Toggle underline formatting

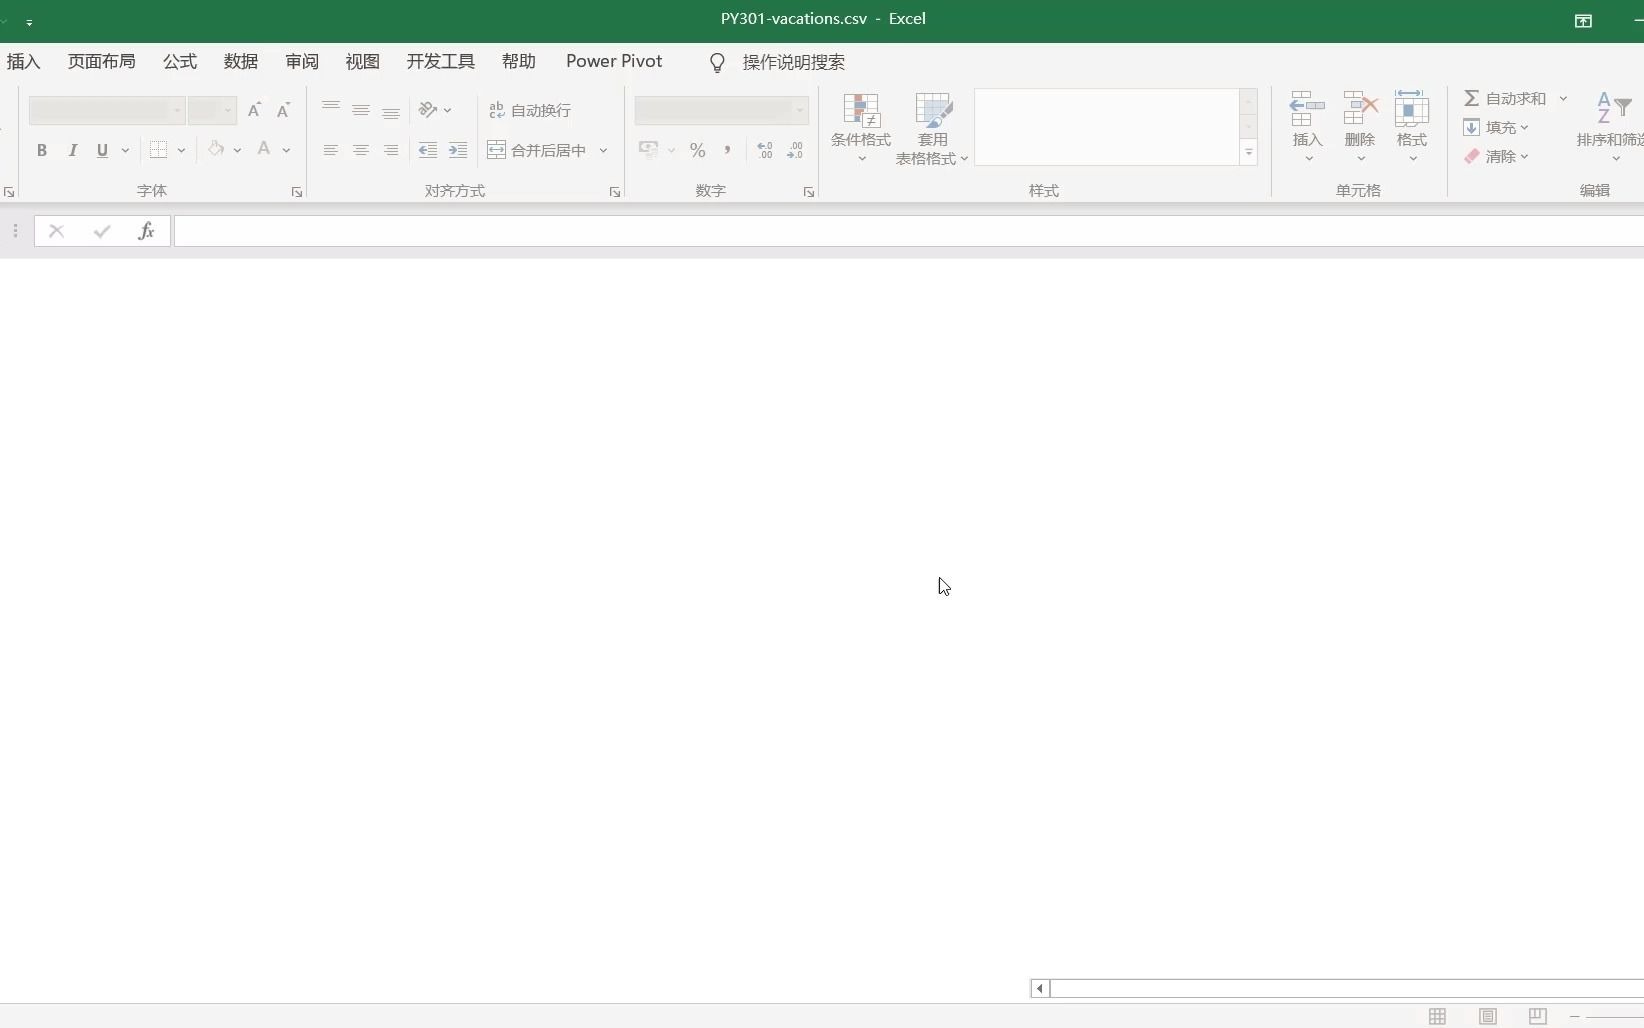pos(102,150)
